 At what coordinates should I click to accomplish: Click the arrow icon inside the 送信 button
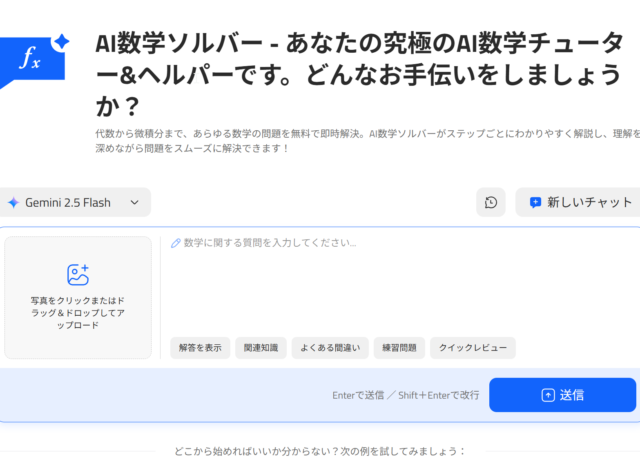[x=547, y=395]
